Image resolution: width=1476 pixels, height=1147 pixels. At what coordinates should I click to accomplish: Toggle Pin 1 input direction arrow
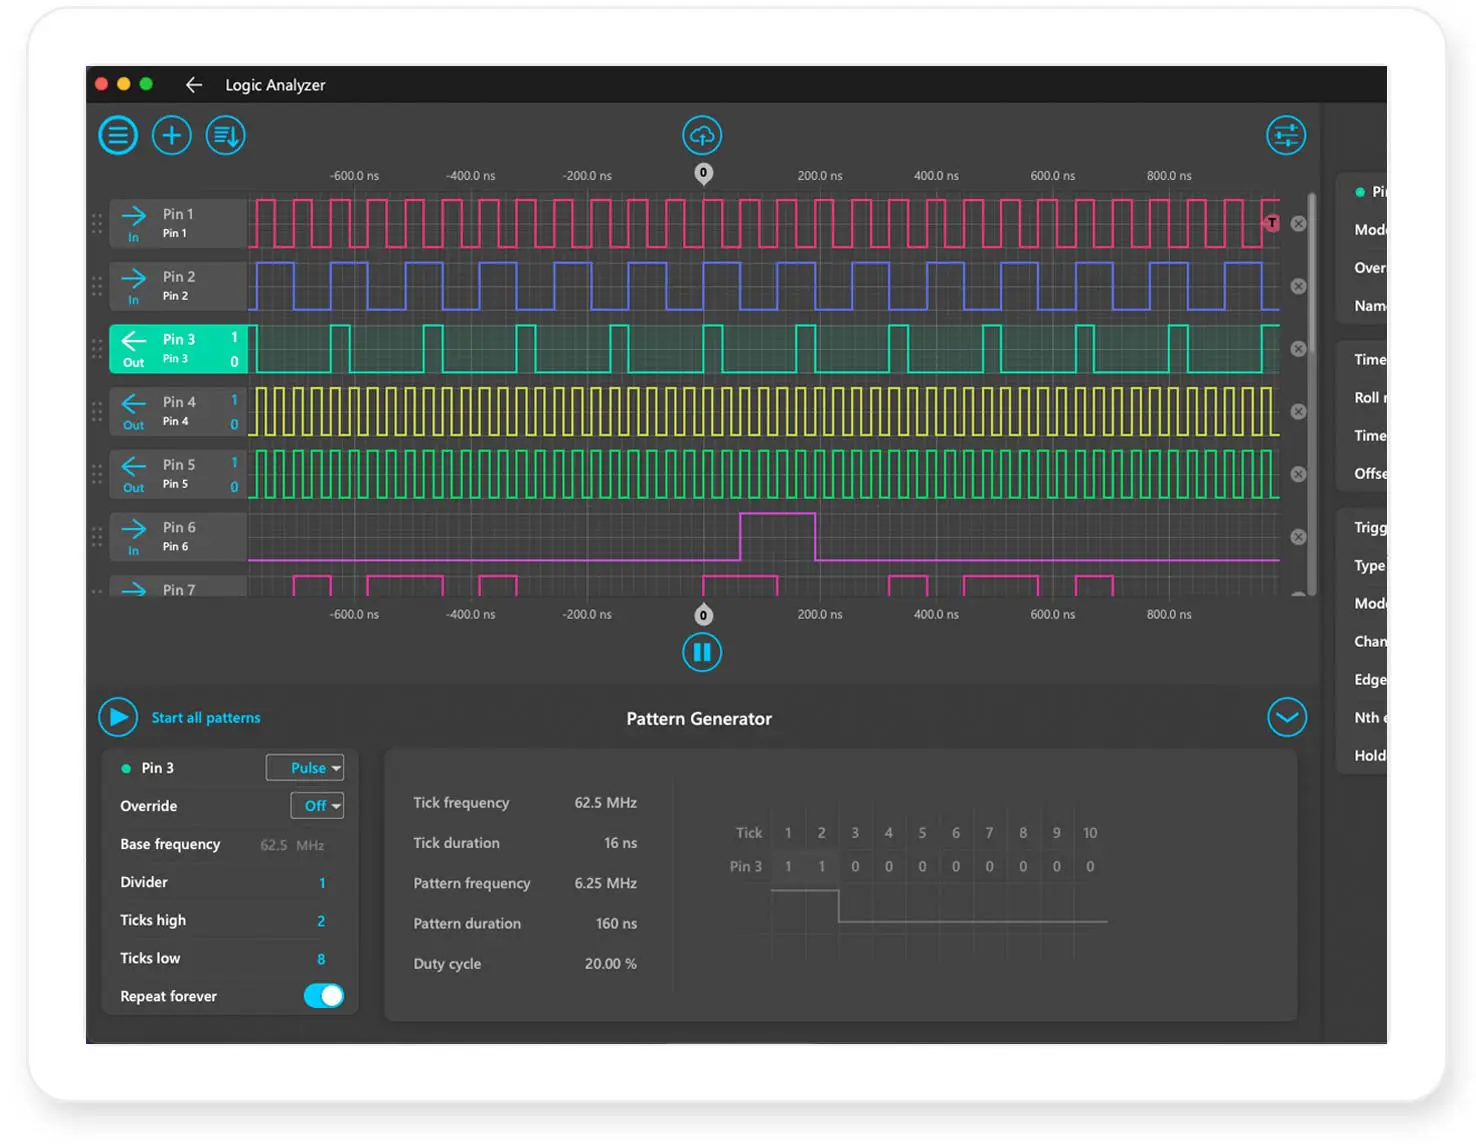click(134, 216)
